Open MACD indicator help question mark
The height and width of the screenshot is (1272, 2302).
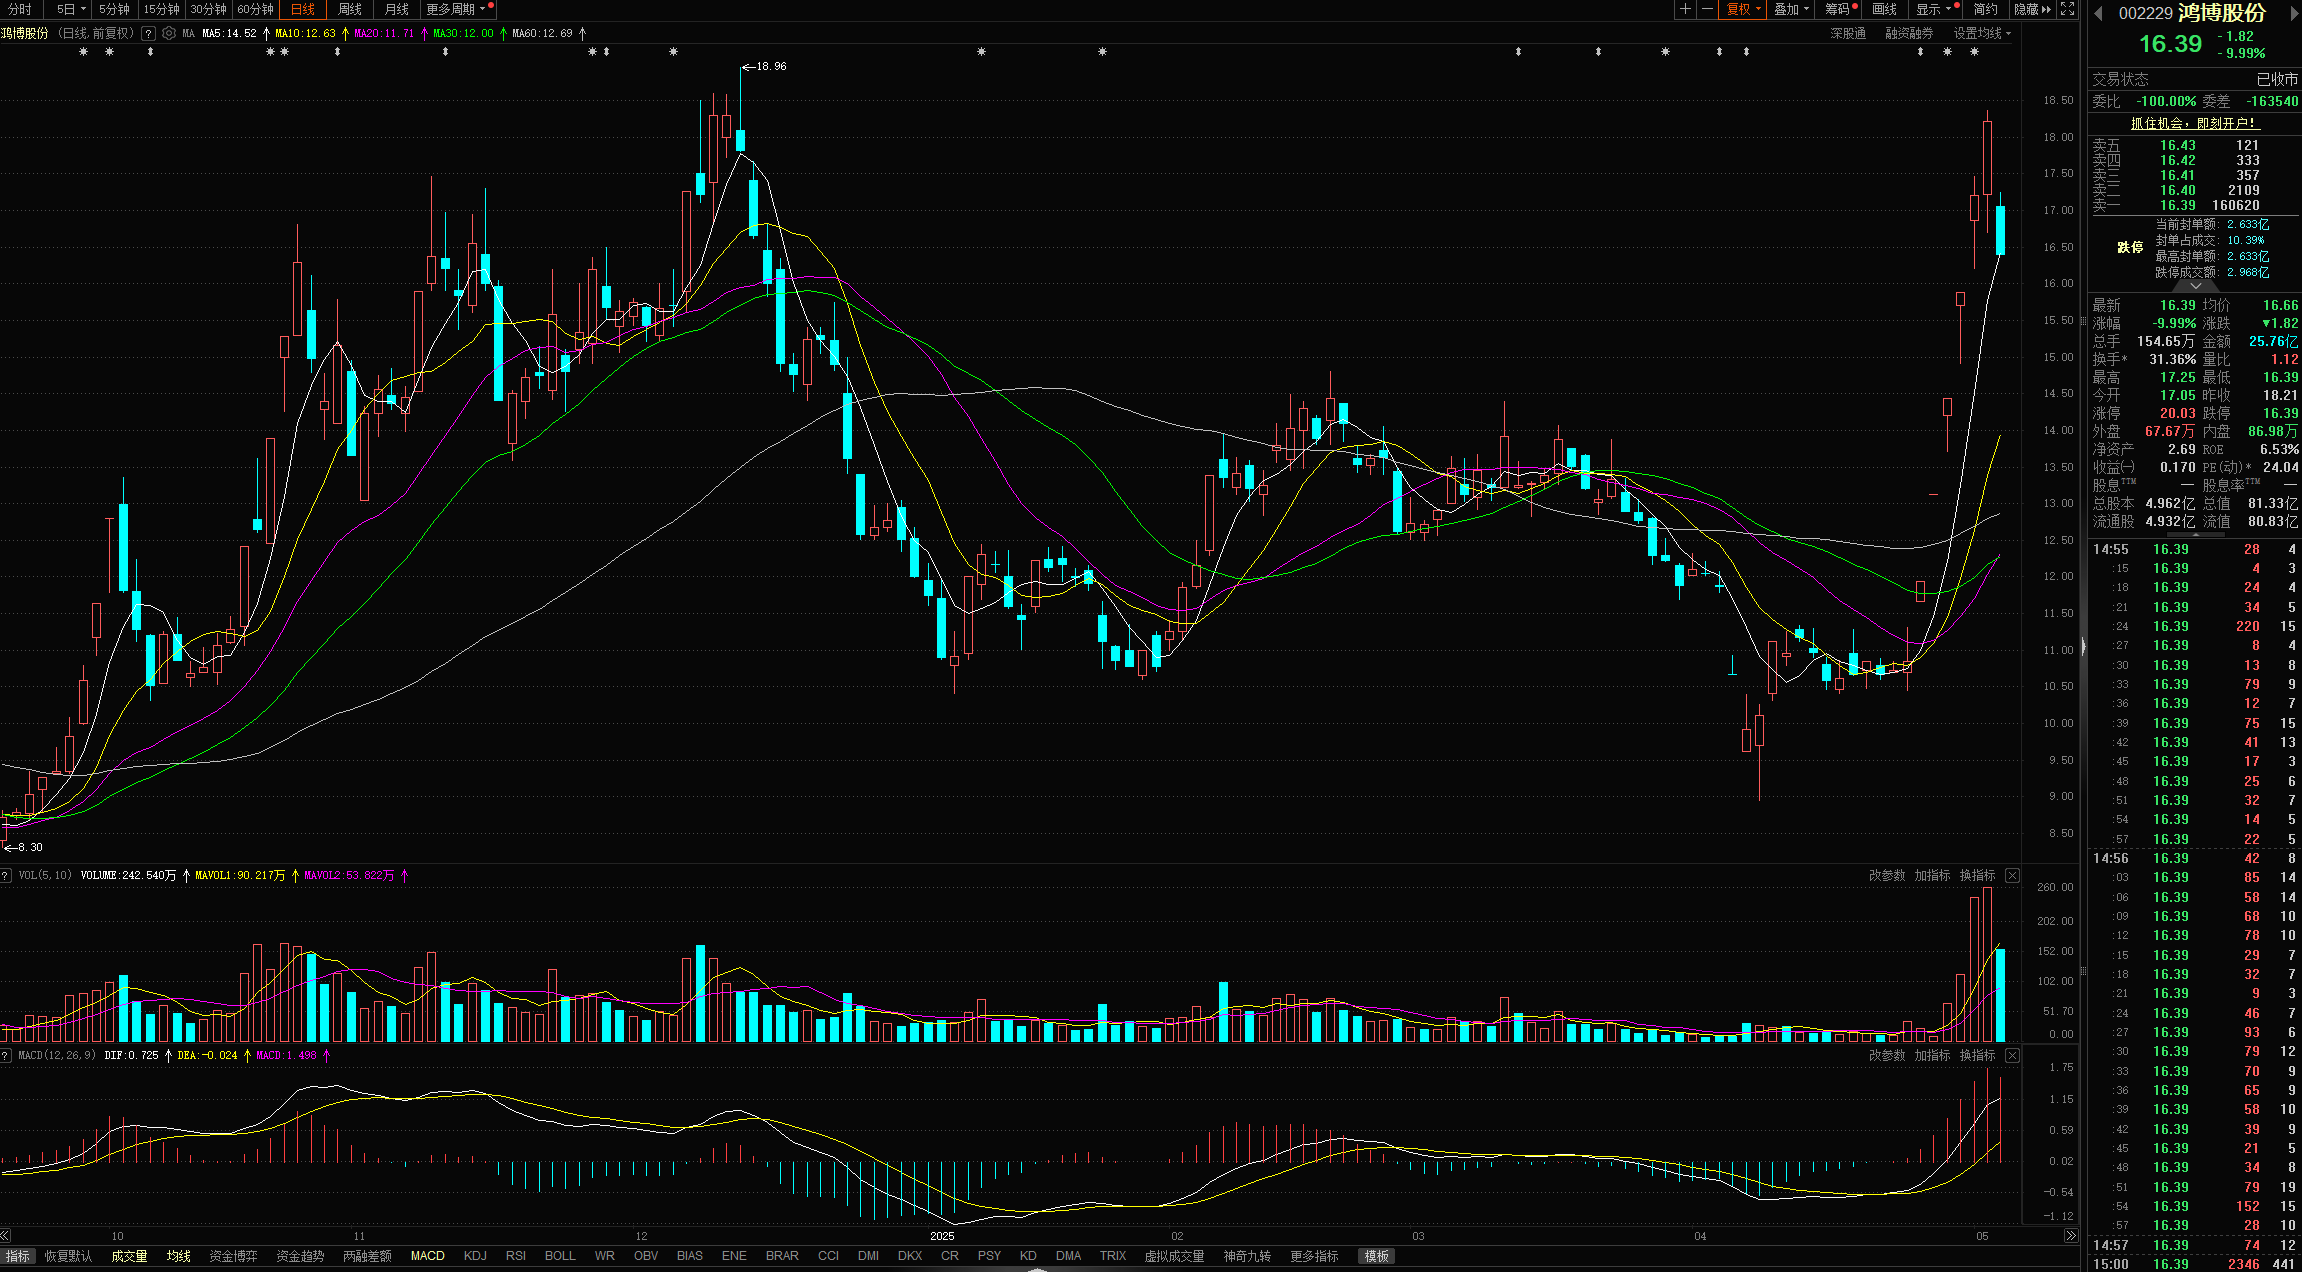coord(6,1055)
